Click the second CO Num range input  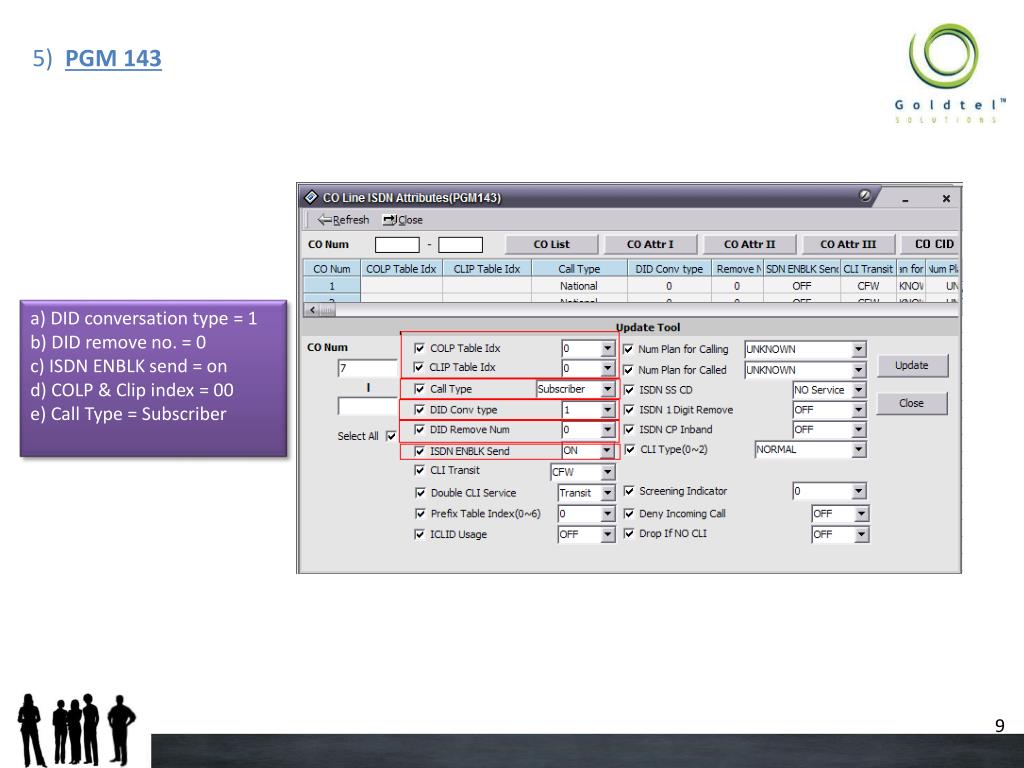[460, 245]
